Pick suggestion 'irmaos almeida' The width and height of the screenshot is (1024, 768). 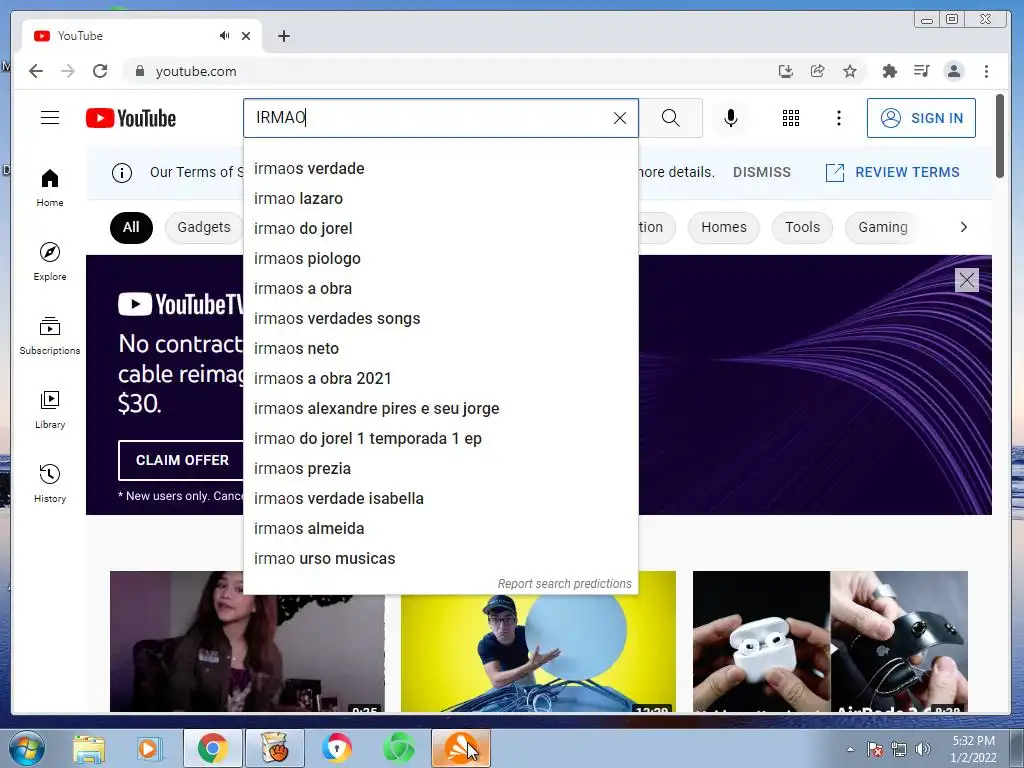(441, 529)
